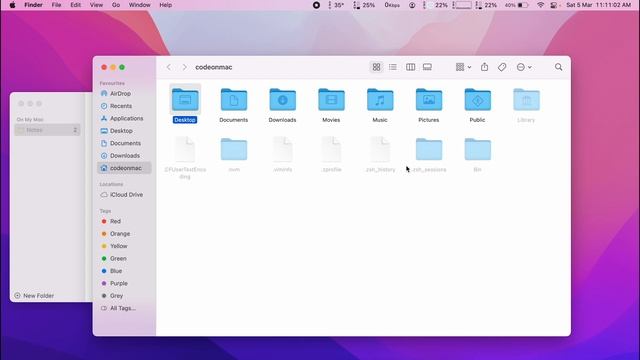This screenshot has height=360, width=640.
Task: Switch to gallery view
Action: (x=427, y=67)
